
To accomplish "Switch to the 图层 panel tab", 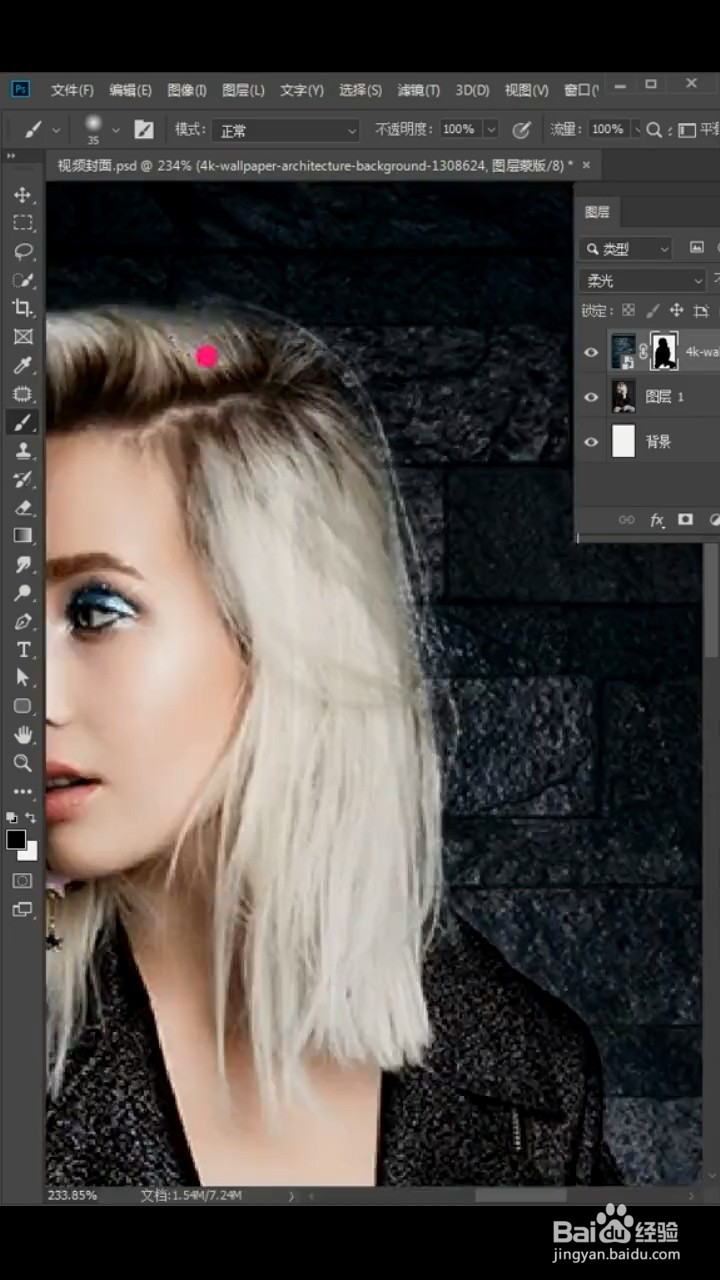I will coord(597,212).
